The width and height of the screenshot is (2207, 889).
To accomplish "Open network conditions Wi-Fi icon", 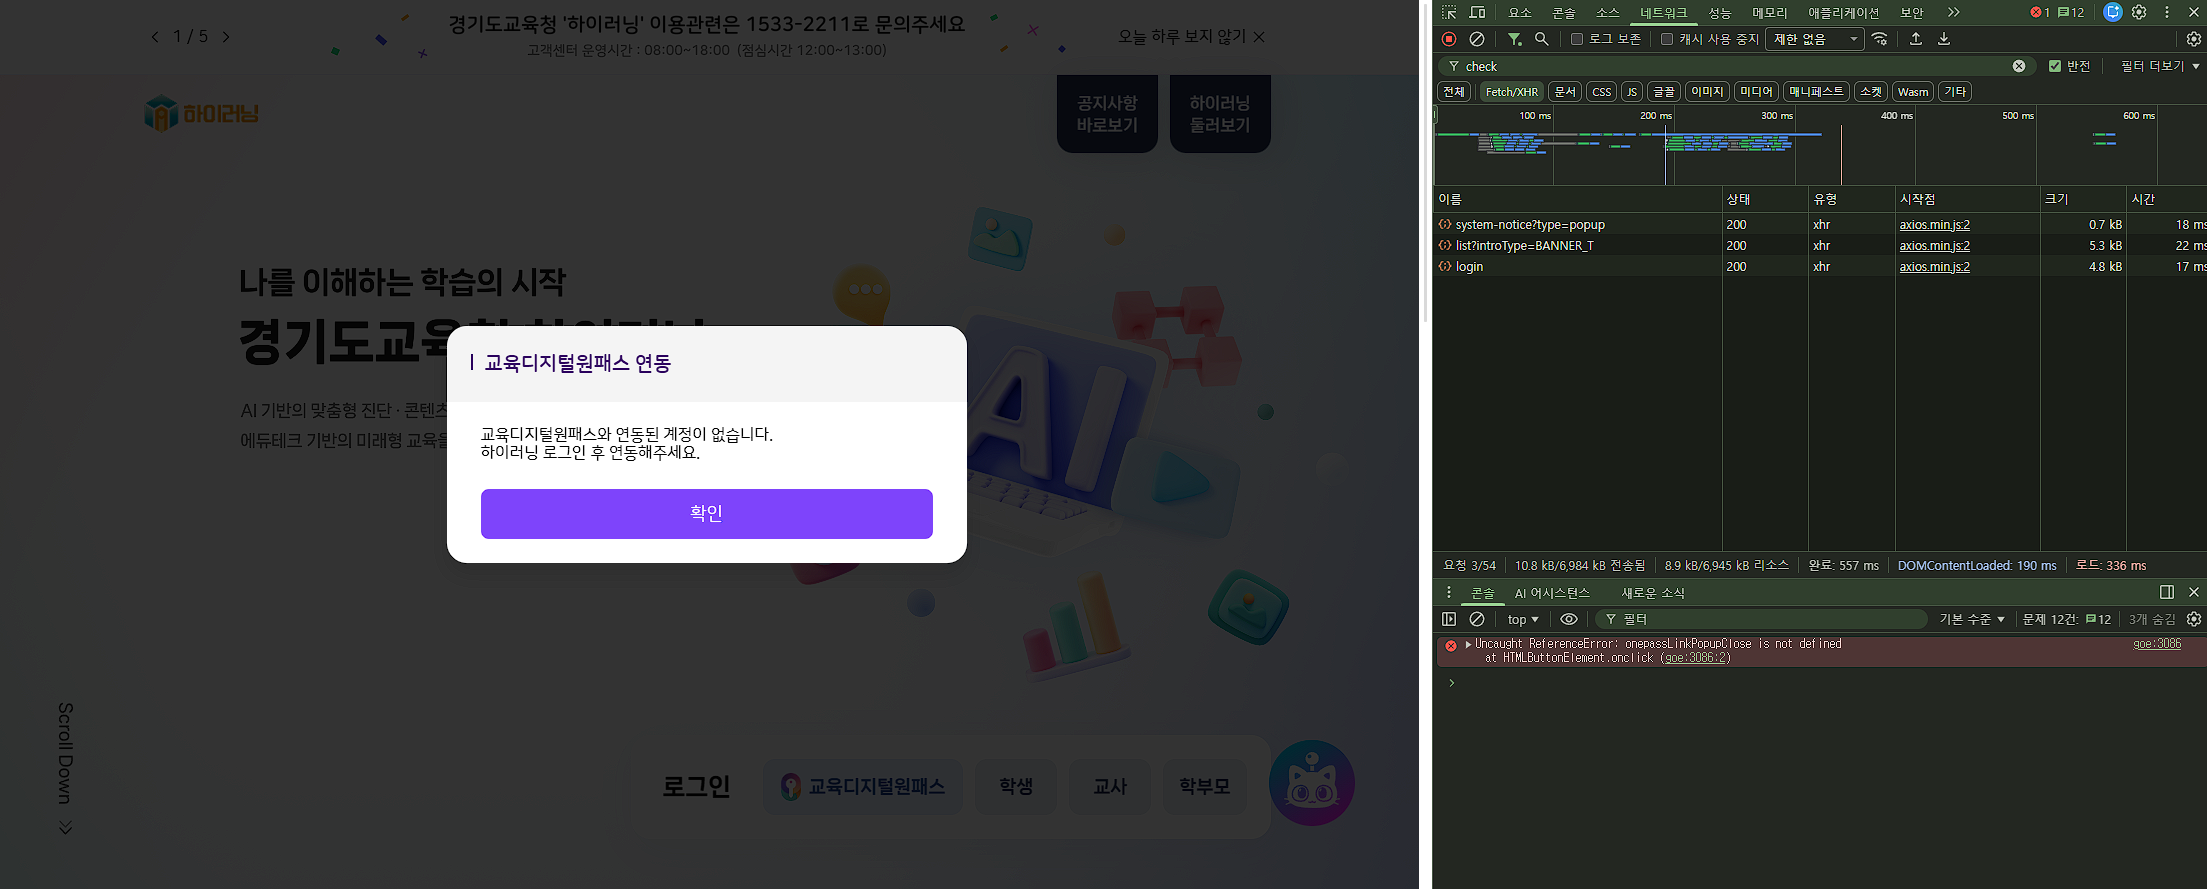I will 1880,39.
